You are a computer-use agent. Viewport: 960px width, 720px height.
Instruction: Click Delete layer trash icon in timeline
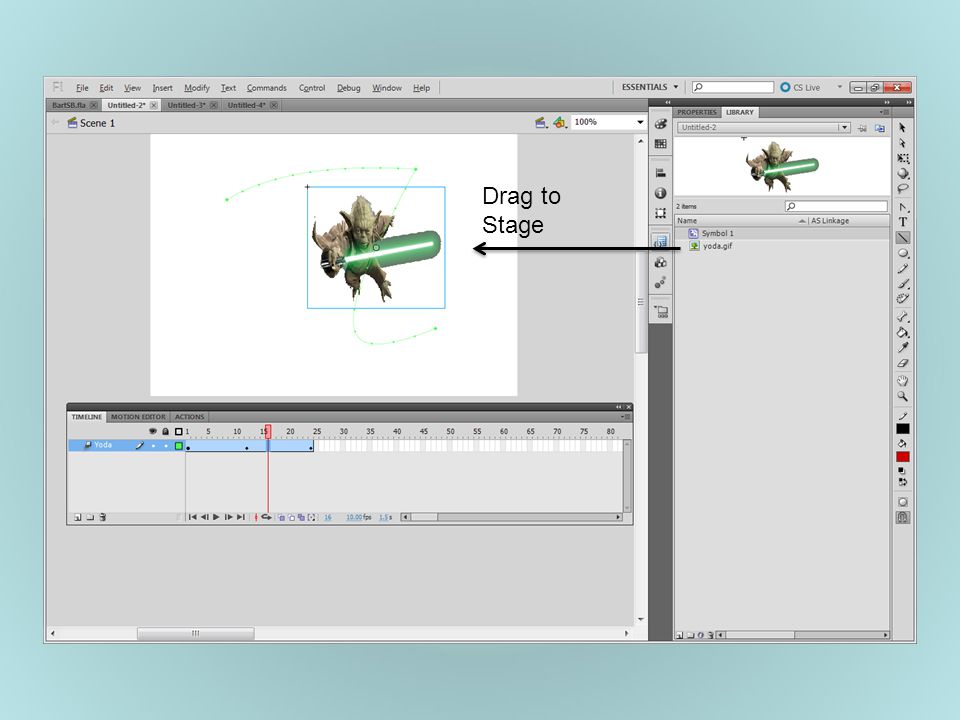(x=103, y=517)
